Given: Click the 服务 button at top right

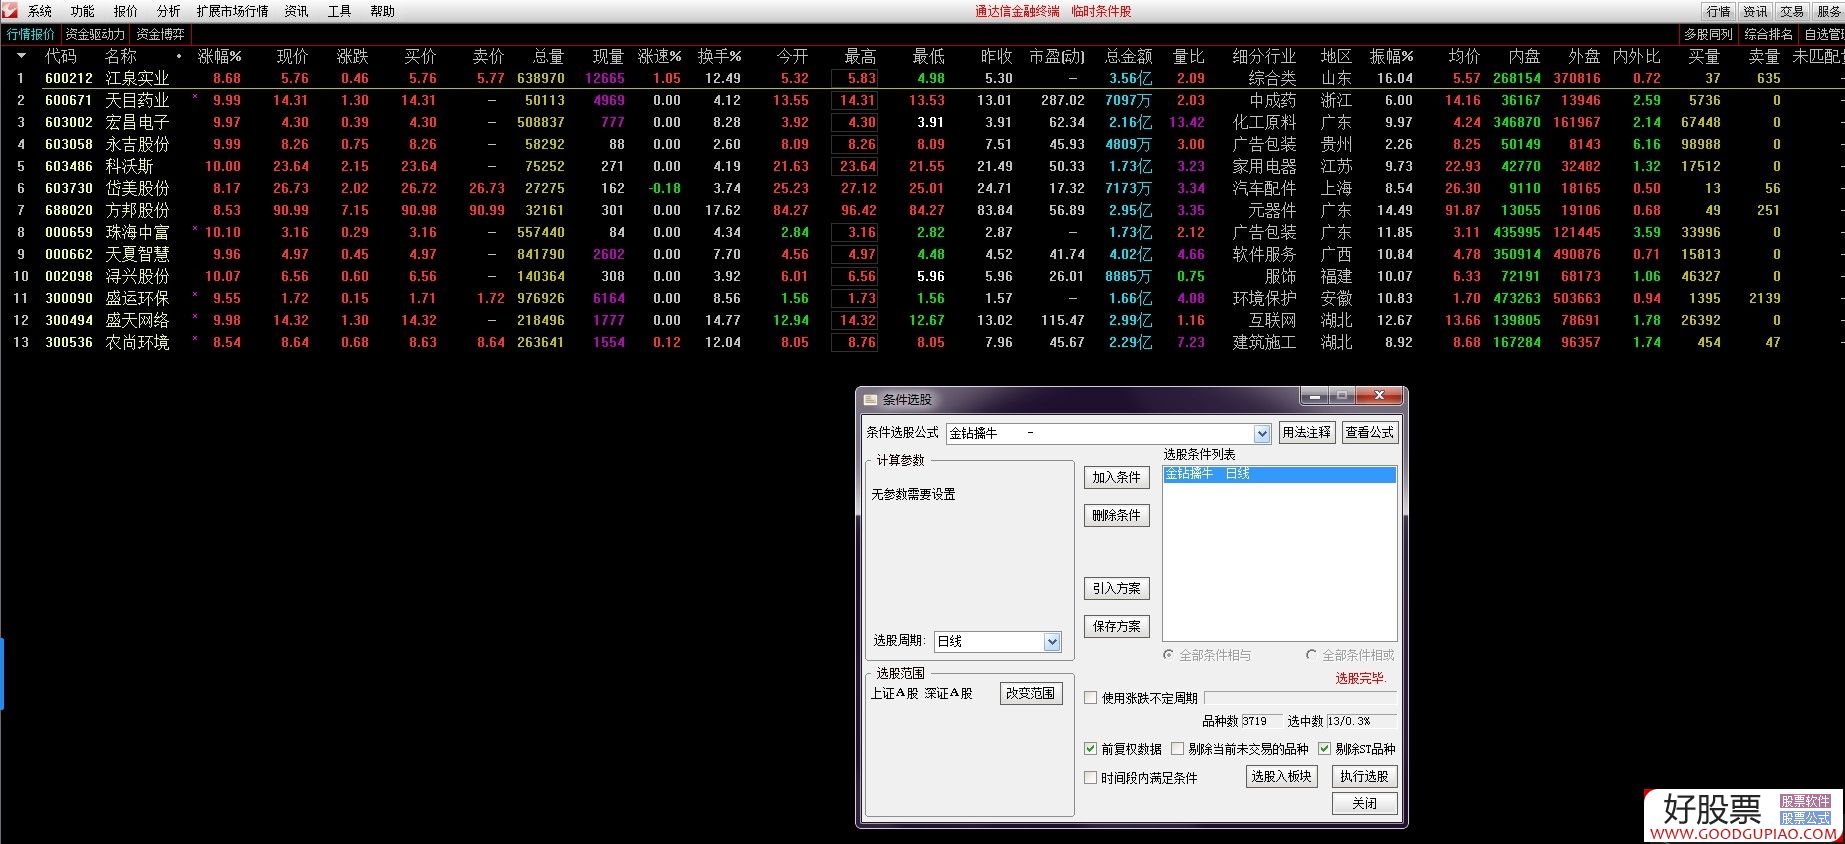Looking at the screenshot, I should tap(1829, 11).
